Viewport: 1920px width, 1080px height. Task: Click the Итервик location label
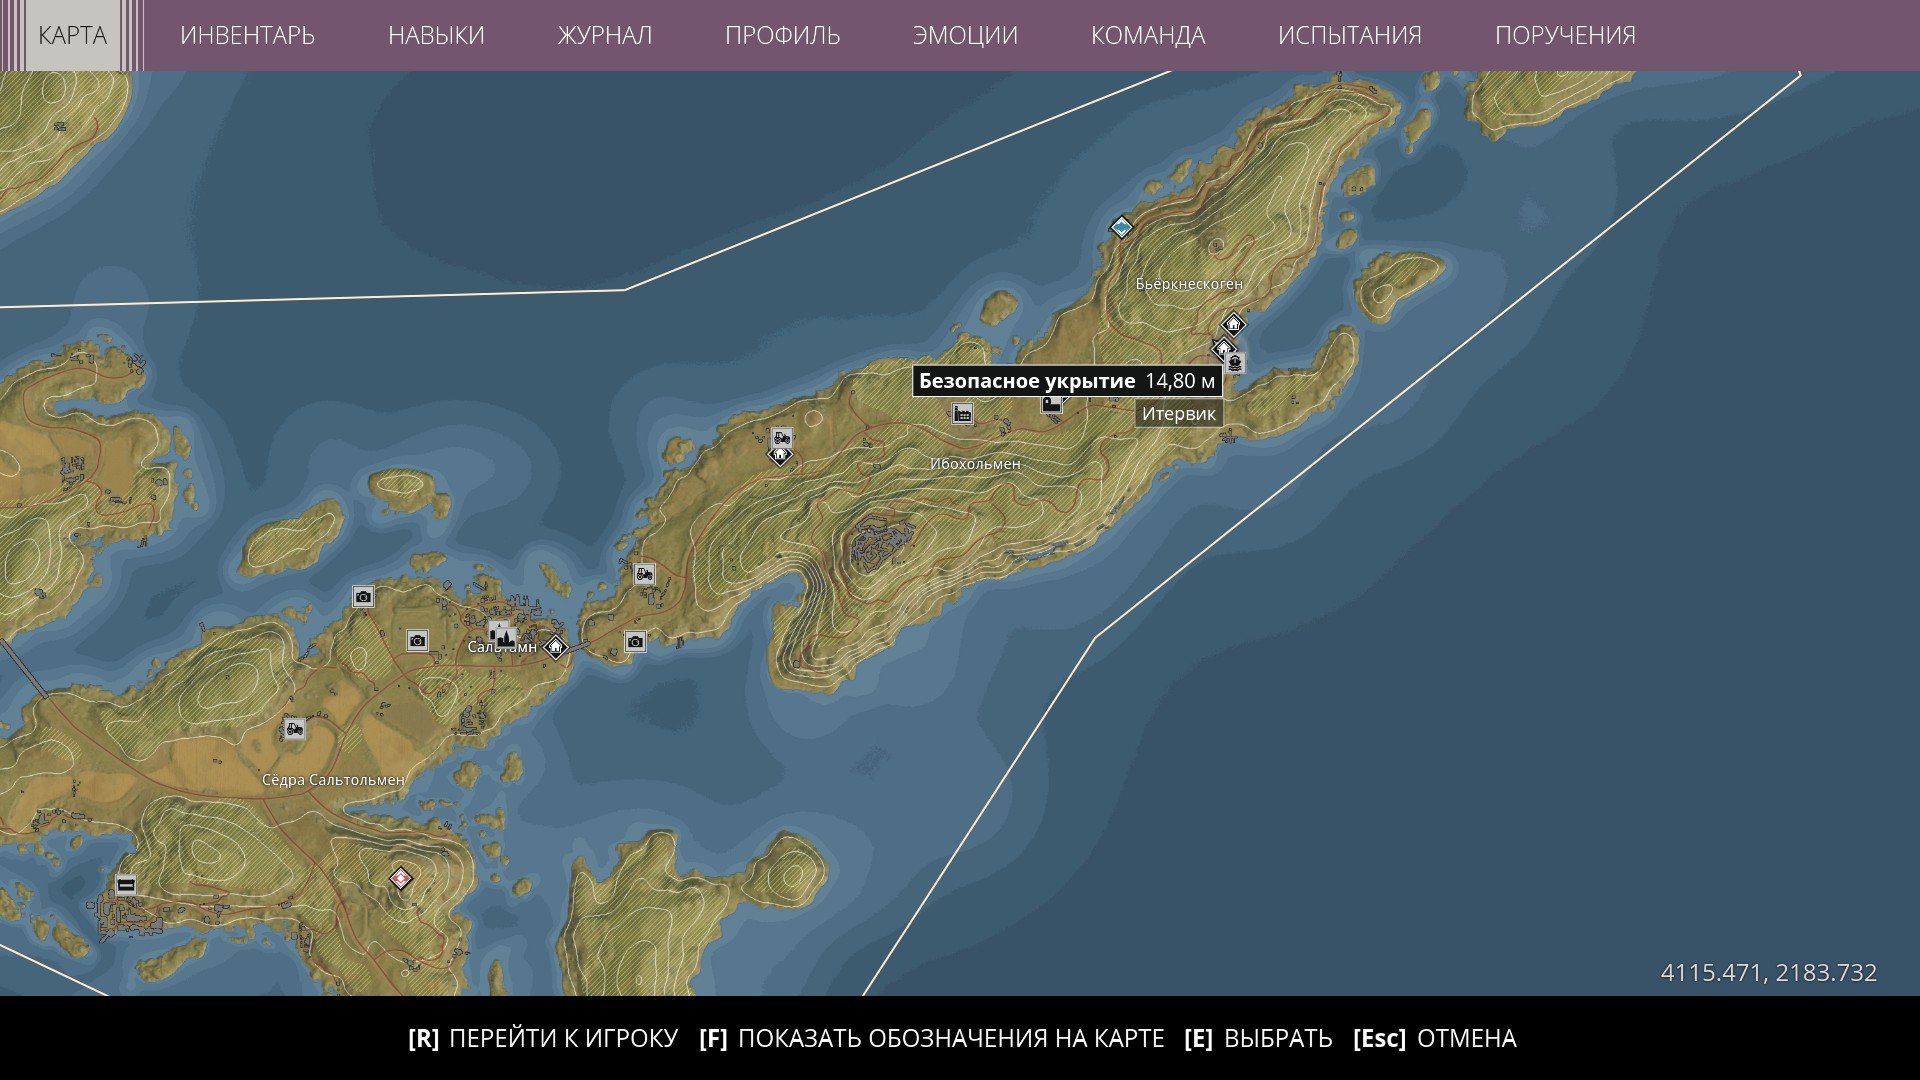(x=1179, y=414)
